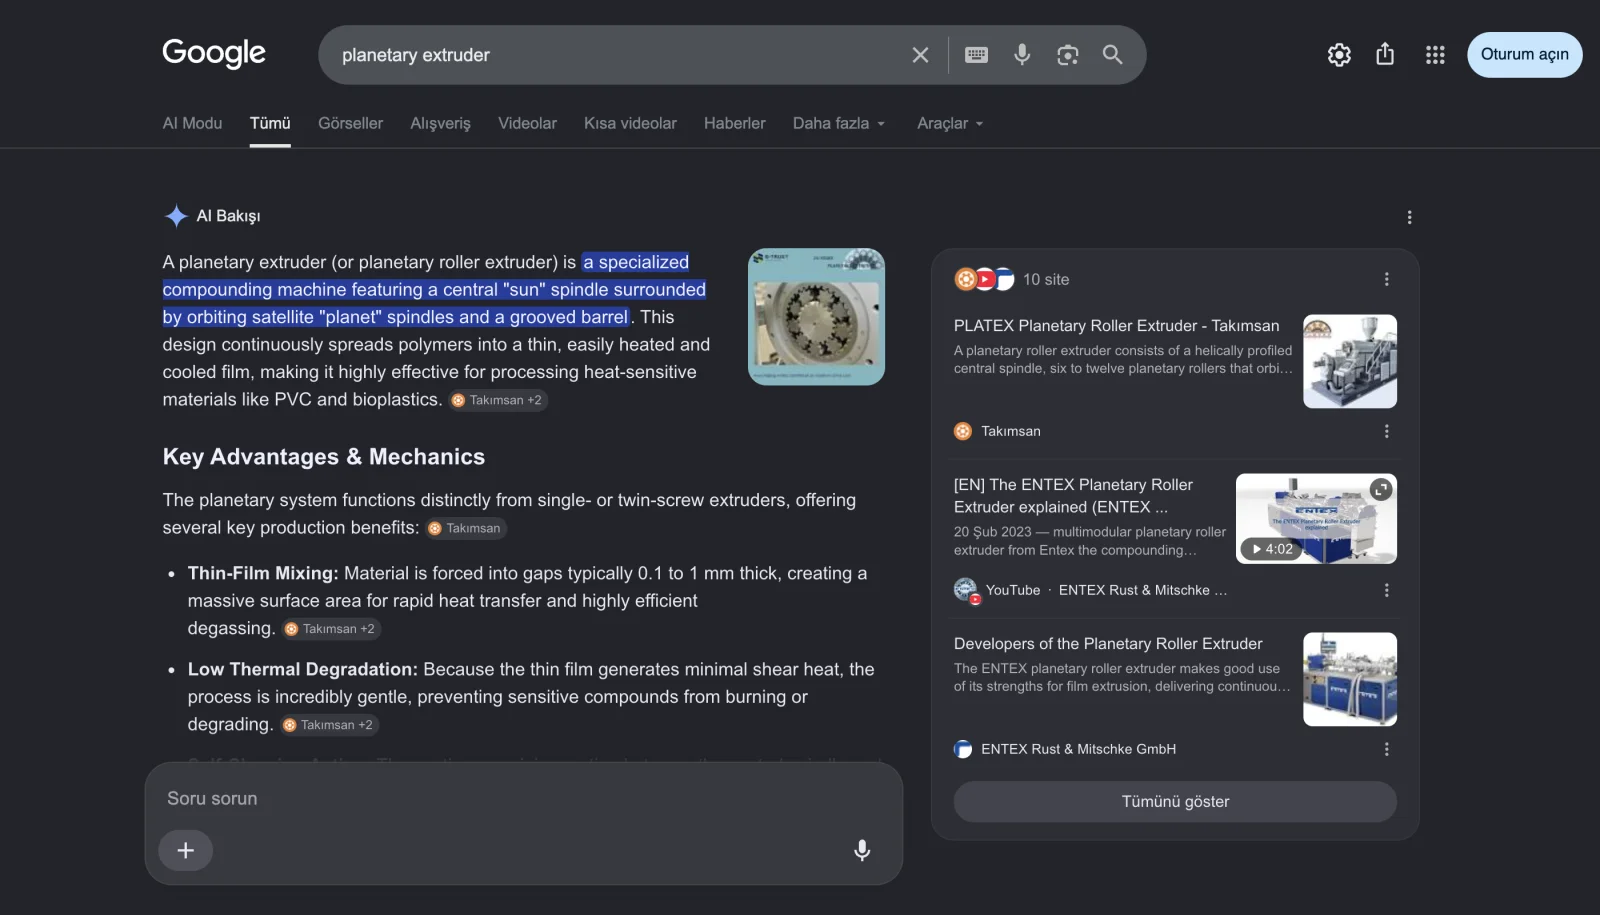The image size is (1600, 915).
Task: Click the ENTEX Rust & Mitschke GmbH favicon
Action: point(963,749)
